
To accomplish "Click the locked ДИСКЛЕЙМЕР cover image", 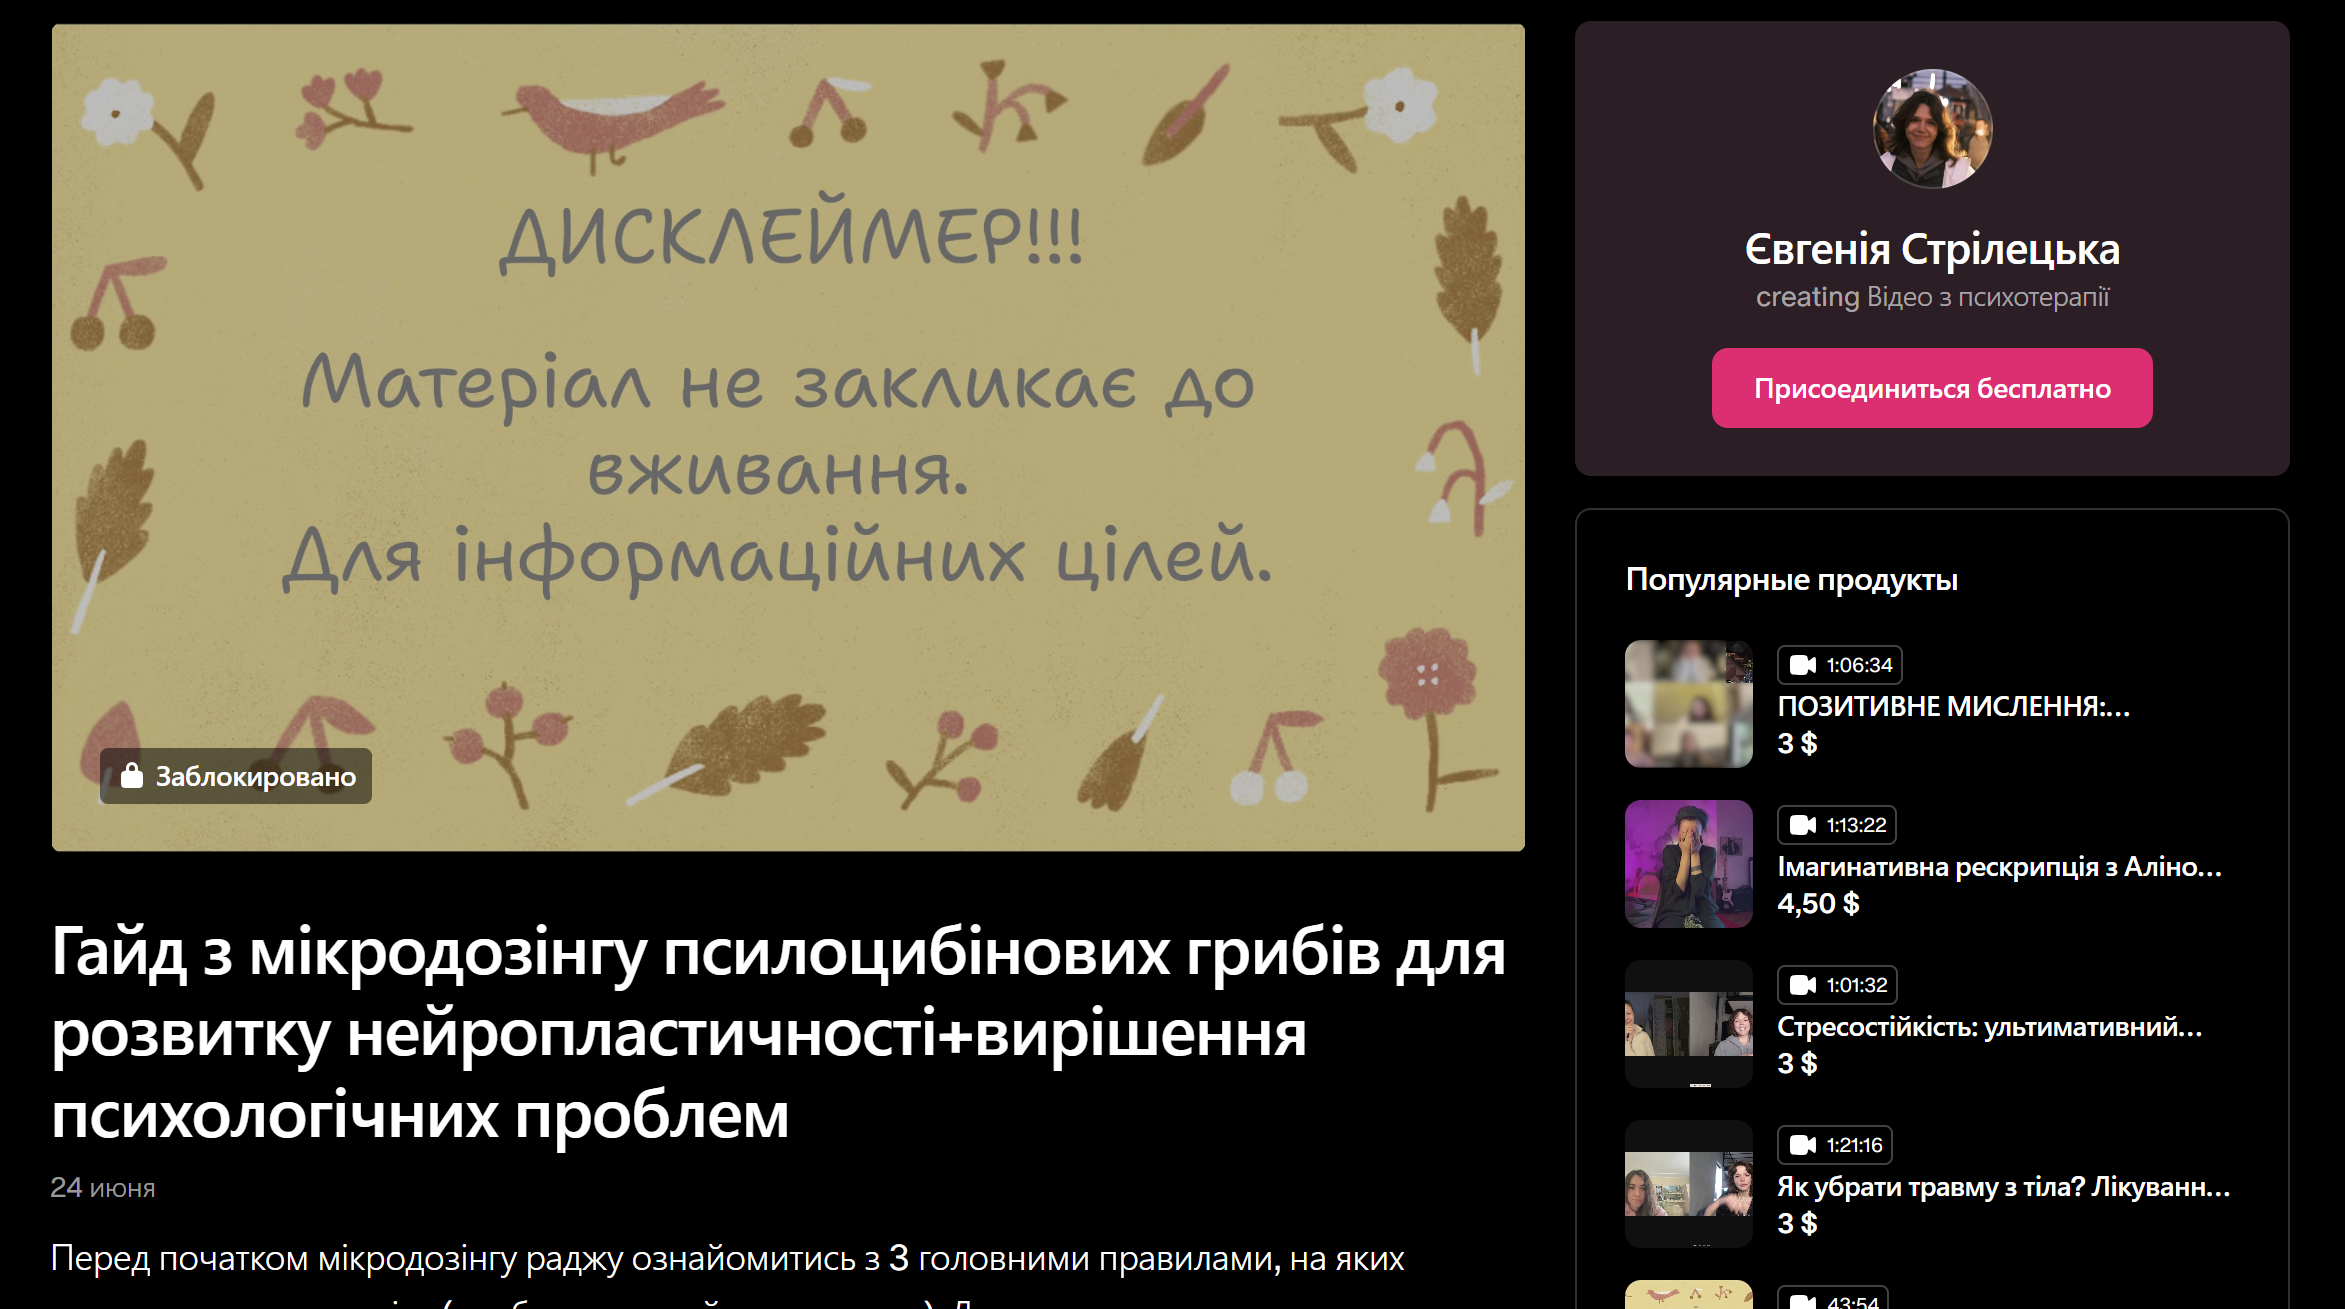I will tap(788, 437).
